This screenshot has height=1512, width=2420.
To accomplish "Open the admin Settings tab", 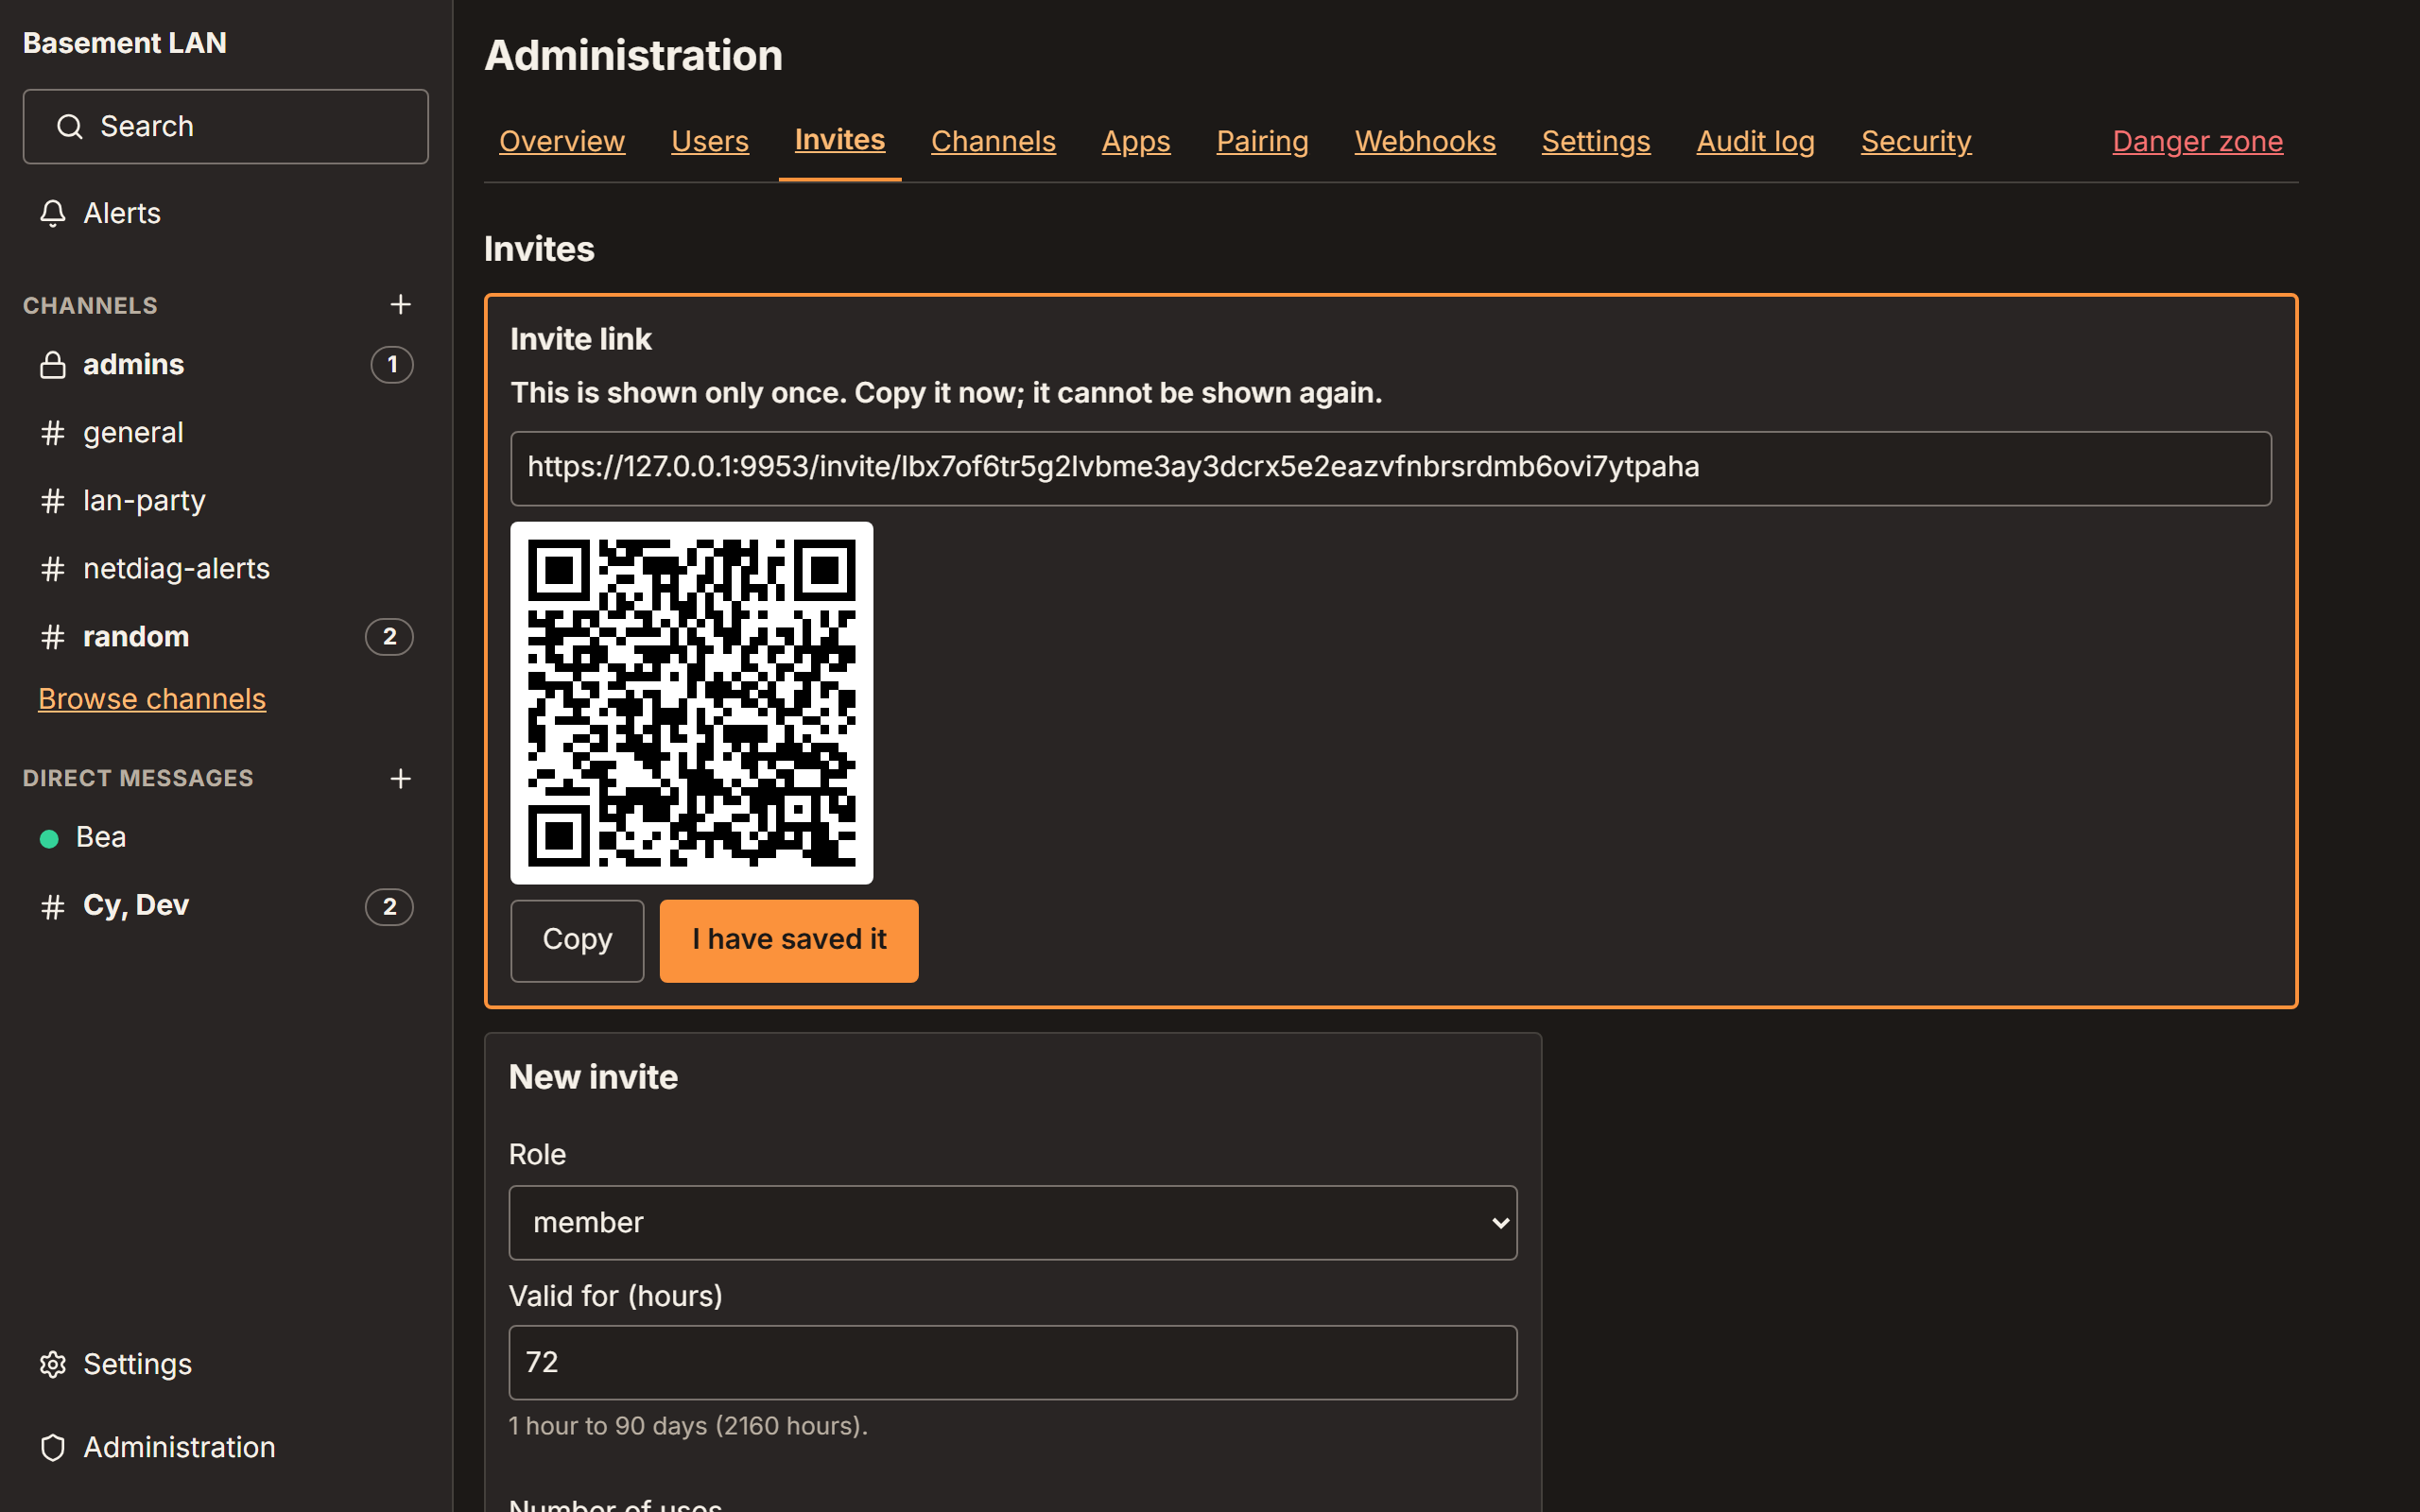I will (1596, 141).
